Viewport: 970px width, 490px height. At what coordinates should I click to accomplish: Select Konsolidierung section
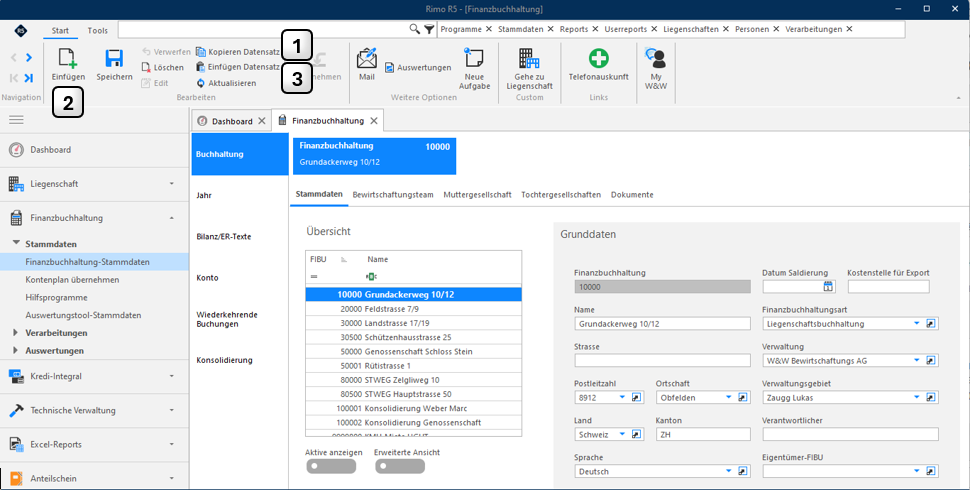coord(239,360)
